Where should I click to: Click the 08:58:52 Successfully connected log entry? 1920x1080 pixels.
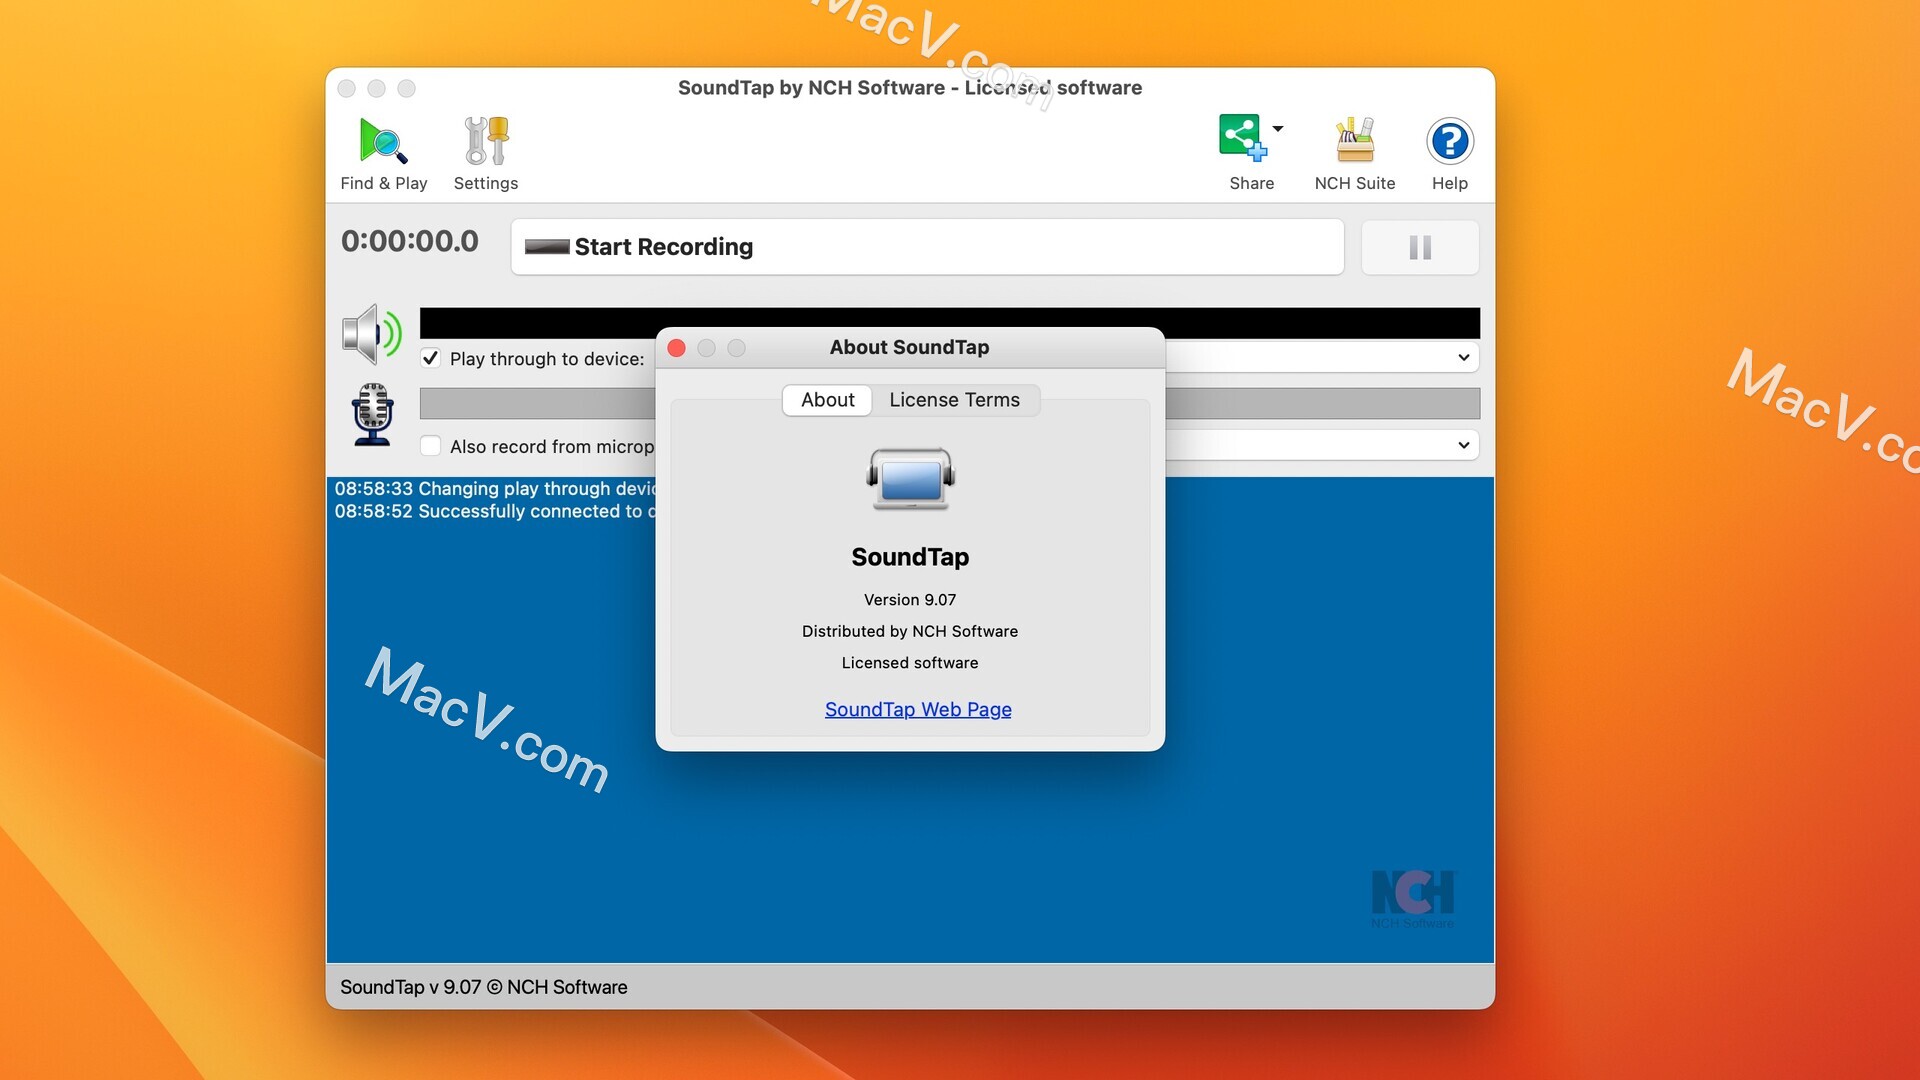(495, 511)
